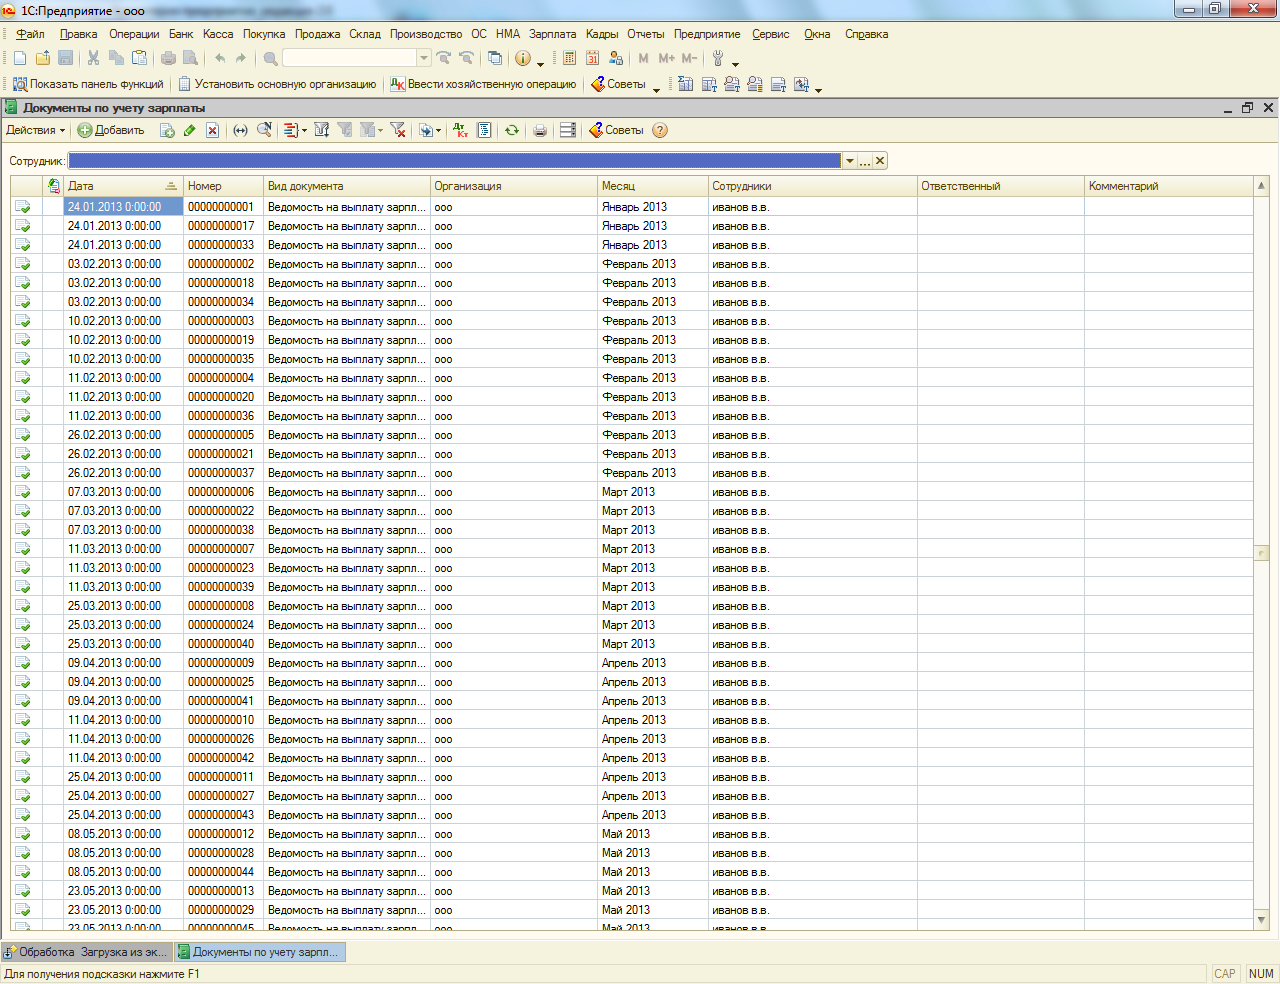Click the edit pencil icon in document toolbar
1280x984 pixels.
189,130
